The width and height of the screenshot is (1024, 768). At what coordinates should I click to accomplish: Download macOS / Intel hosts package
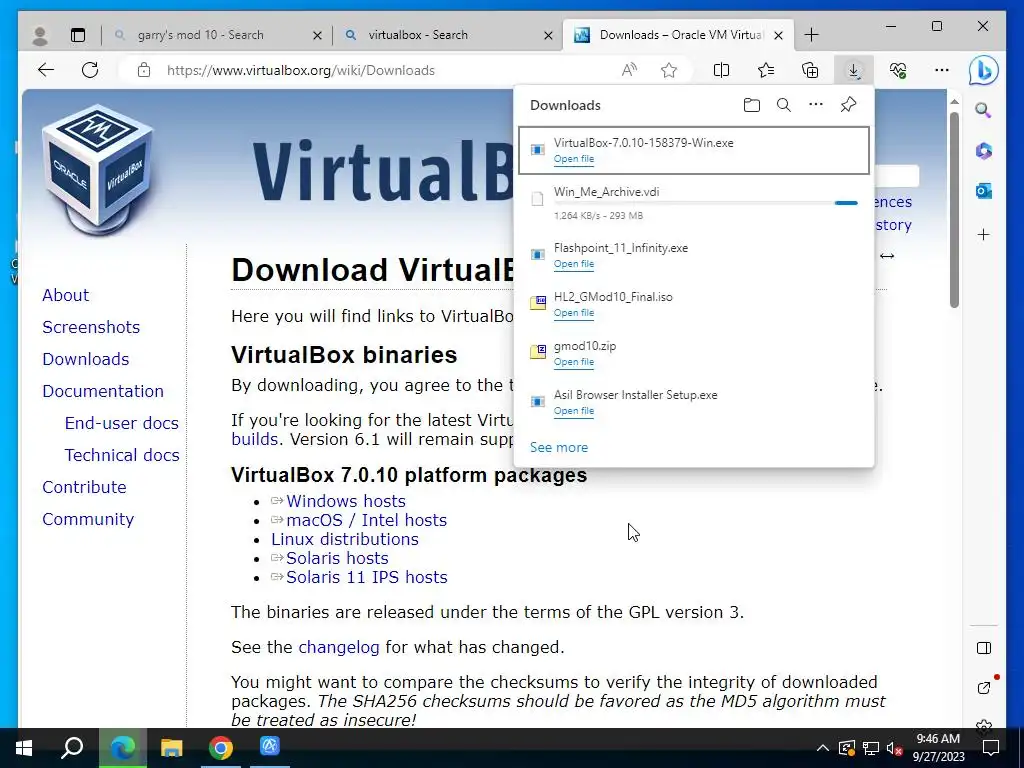coord(366,520)
